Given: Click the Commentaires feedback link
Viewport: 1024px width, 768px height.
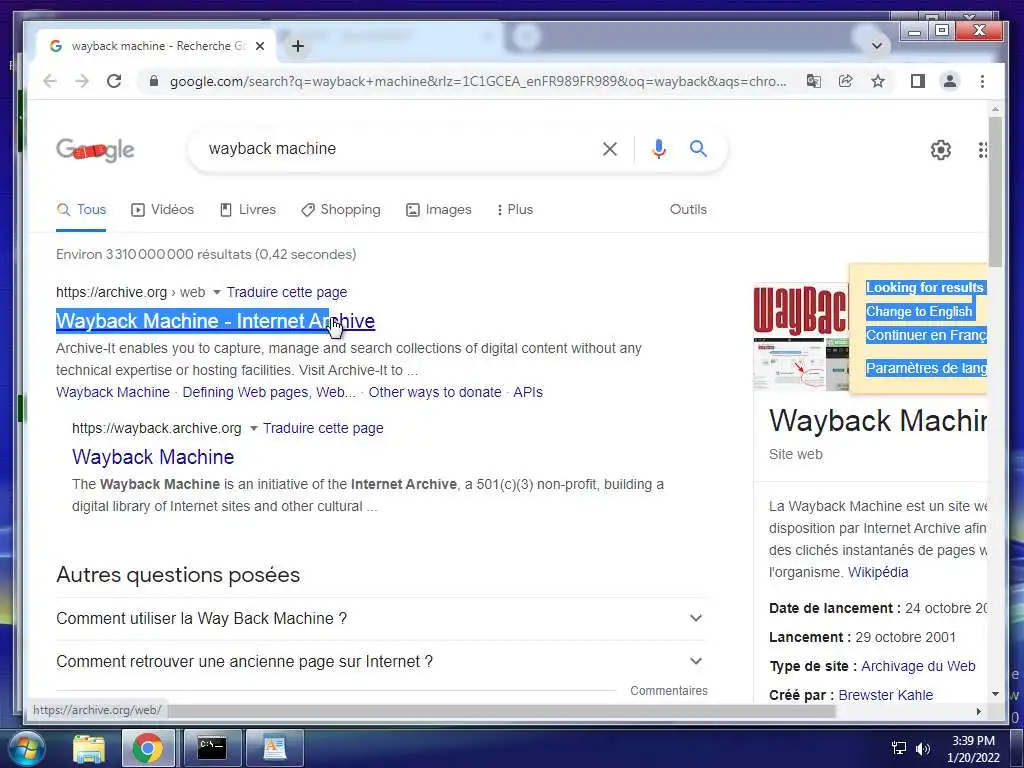Looking at the screenshot, I should pos(669,691).
